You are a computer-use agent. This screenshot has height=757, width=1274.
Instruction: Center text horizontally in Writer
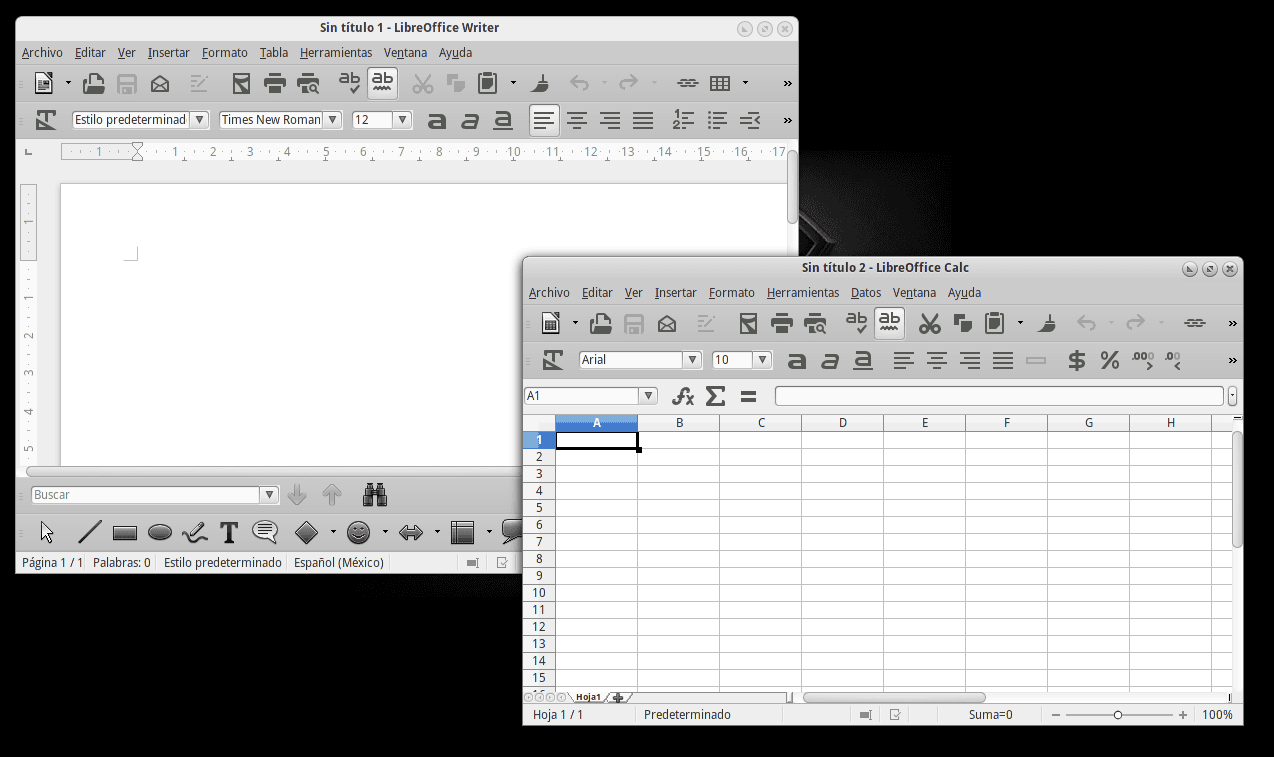[x=577, y=120]
